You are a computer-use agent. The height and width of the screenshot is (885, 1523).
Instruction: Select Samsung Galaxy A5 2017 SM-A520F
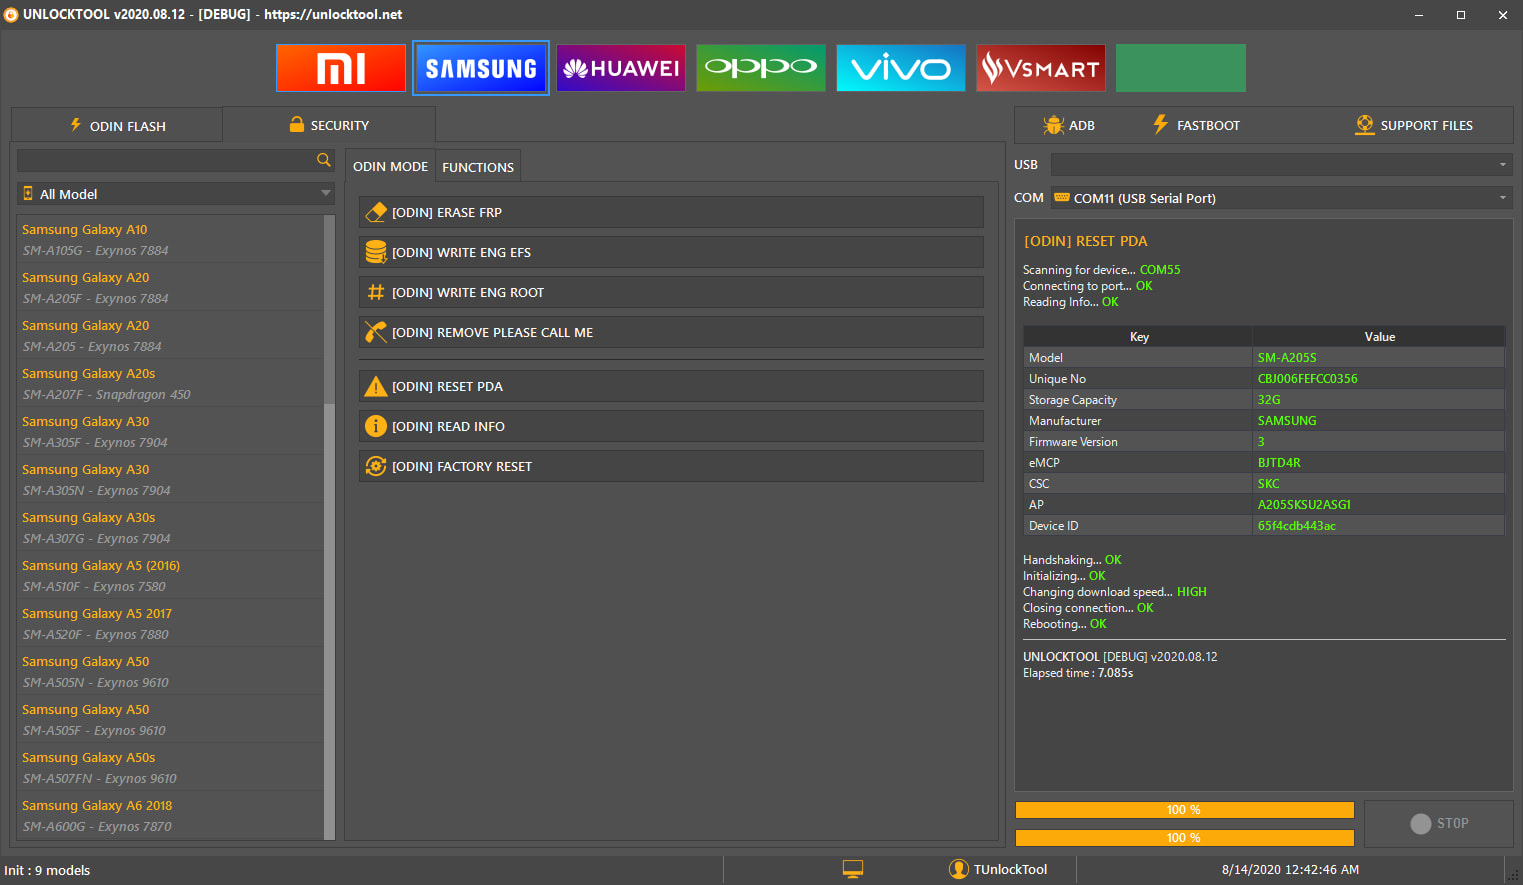(170, 623)
